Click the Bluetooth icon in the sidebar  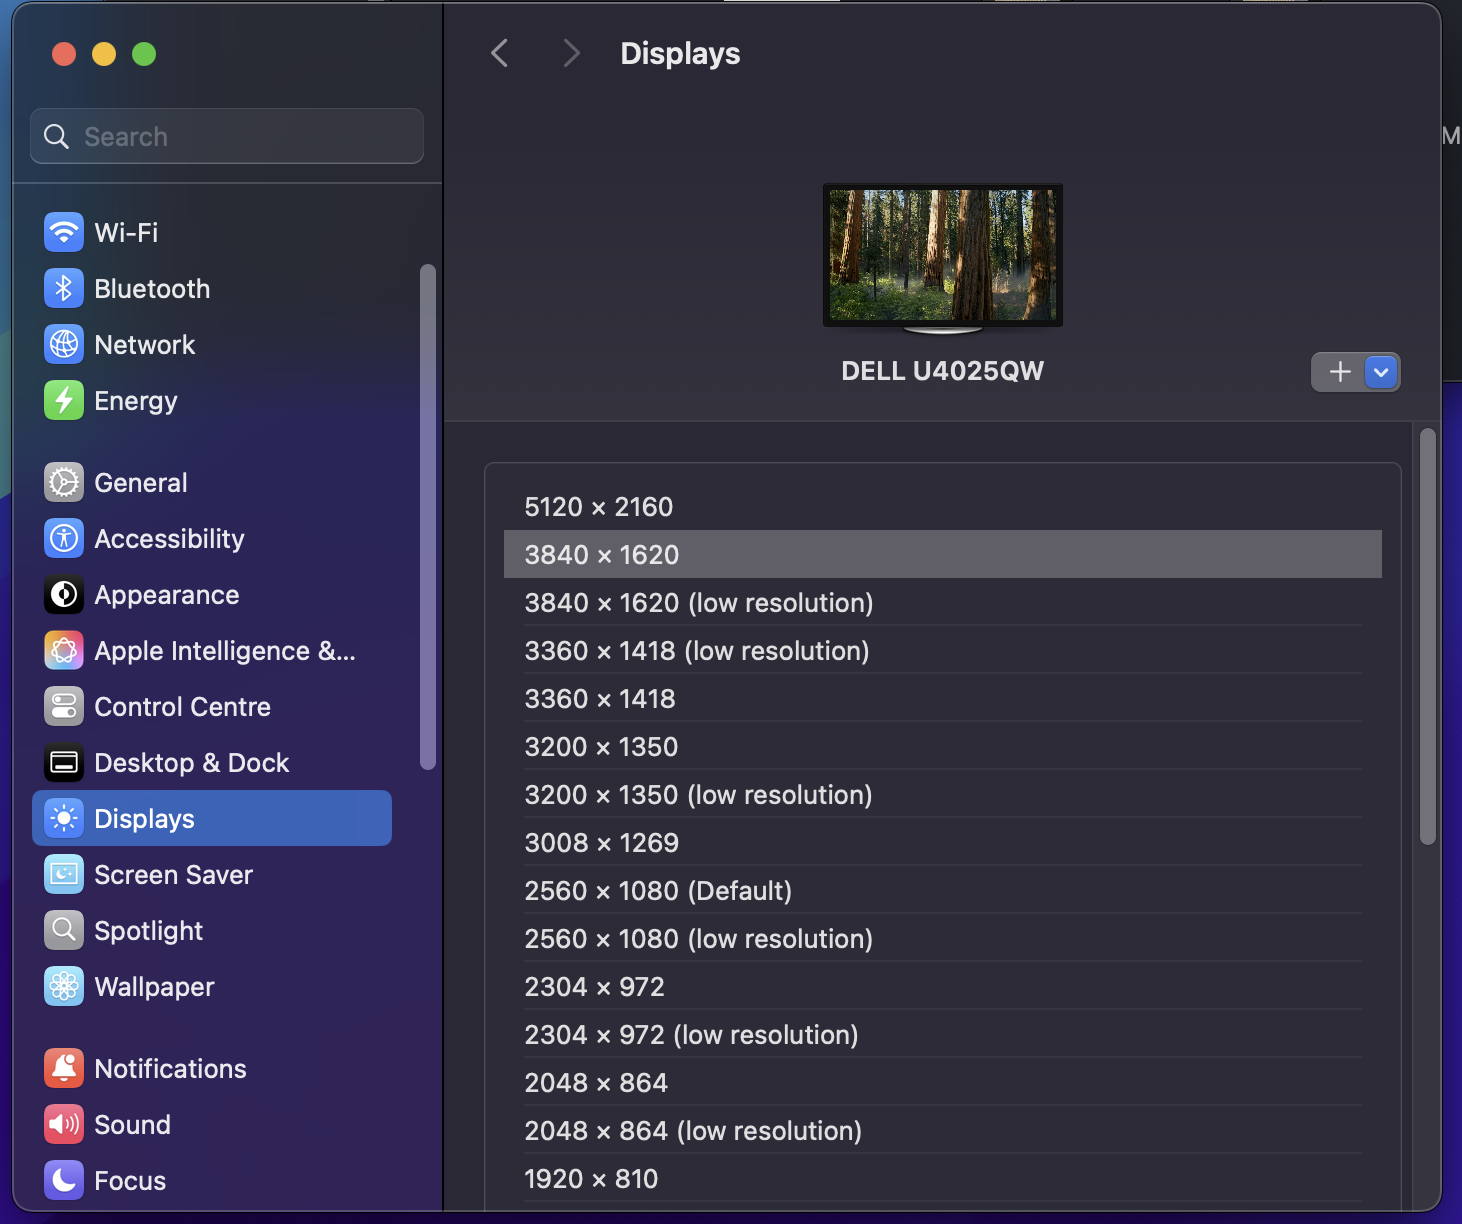(x=64, y=289)
